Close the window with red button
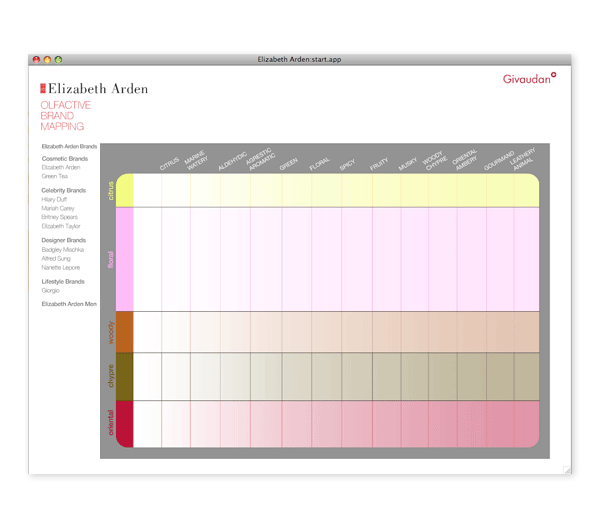 pyautogui.click(x=36, y=59)
